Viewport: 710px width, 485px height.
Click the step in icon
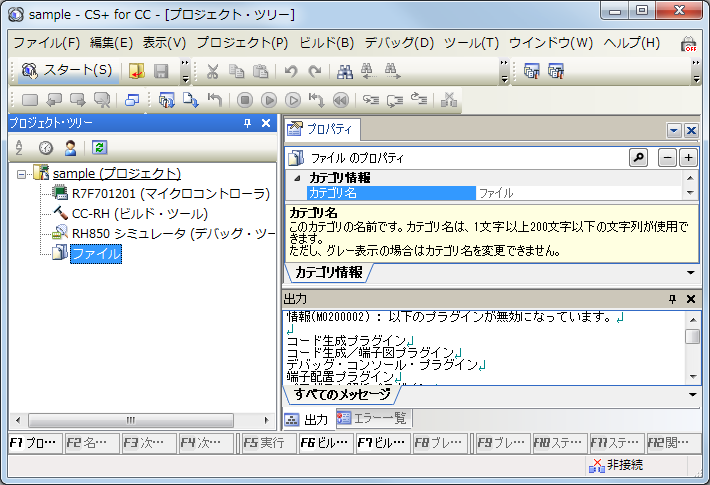(x=370, y=100)
